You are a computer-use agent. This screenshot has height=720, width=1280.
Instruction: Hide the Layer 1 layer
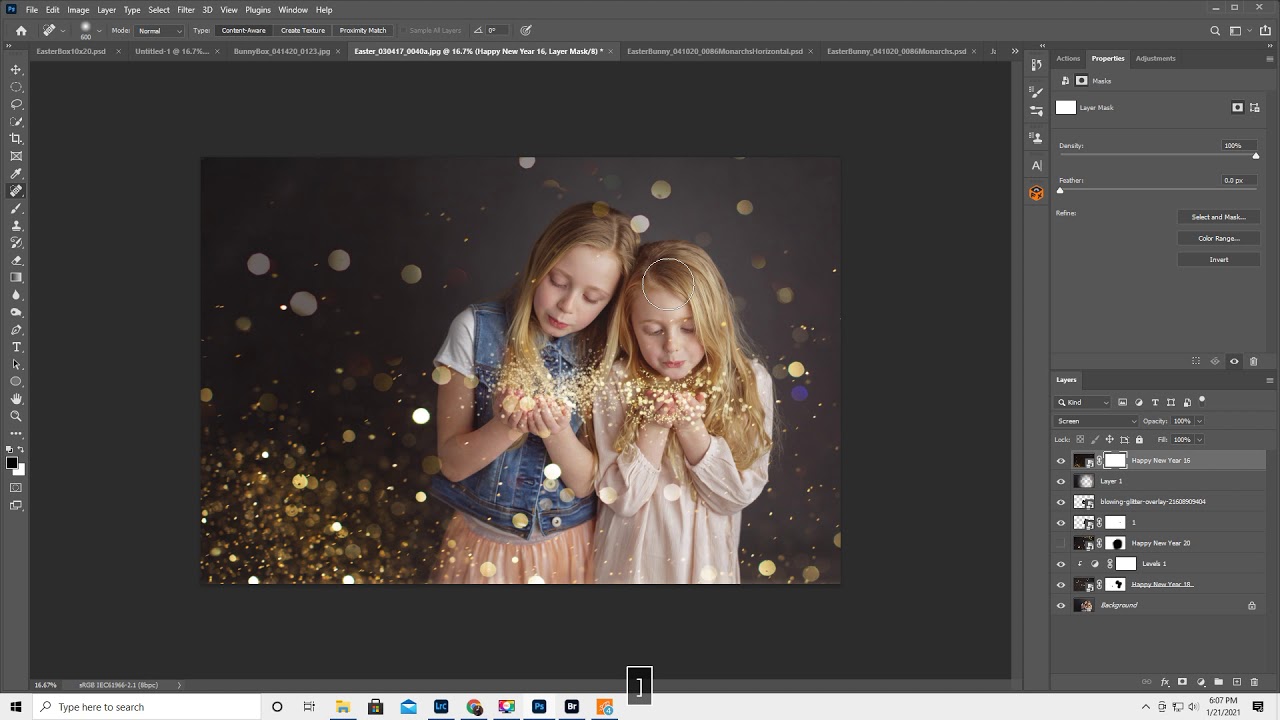tap(1061, 481)
